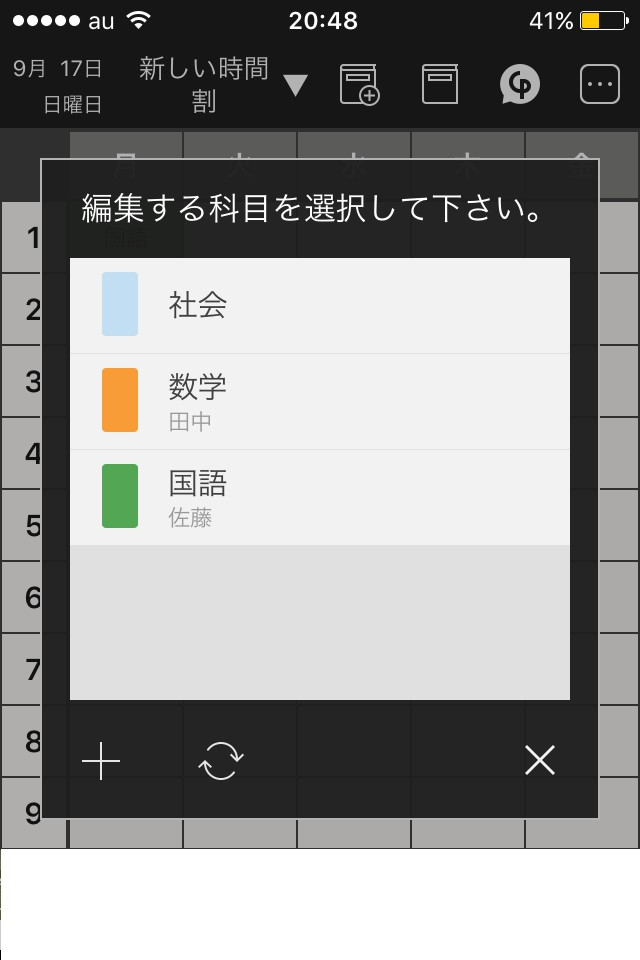Tap the refresh arrows icon
This screenshot has height=960, width=640.
point(220,762)
